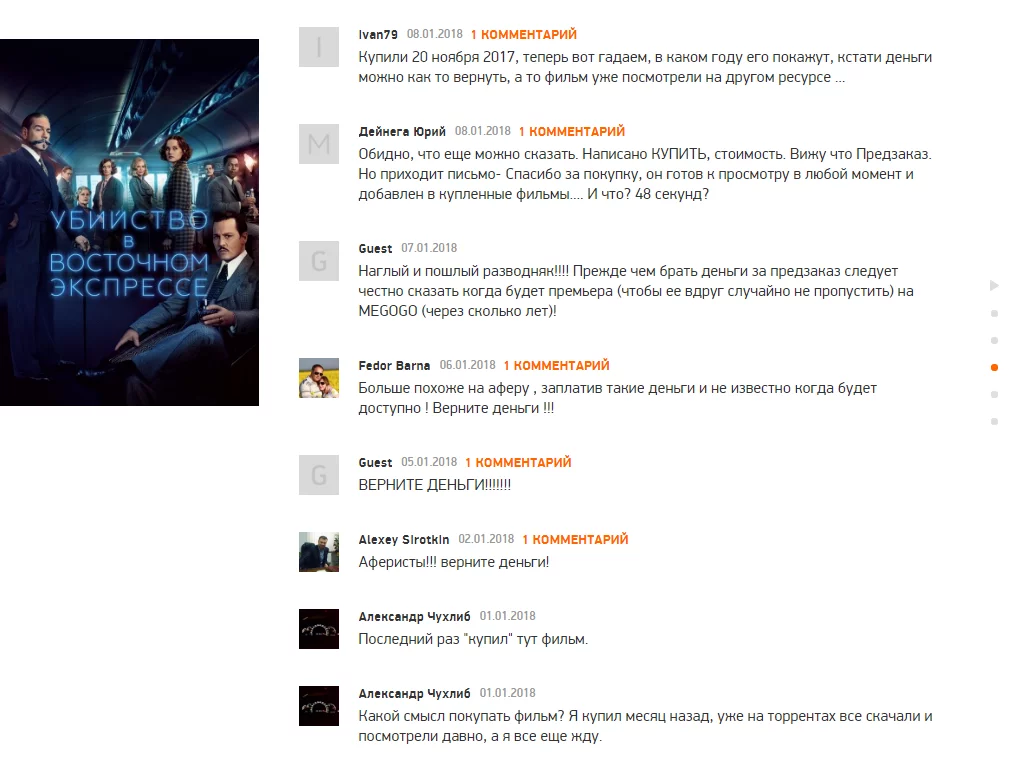1021x759 pixels.
Task: Click the Guest avatar on the 07.01.2018 comment
Action: click(x=318, y=261)
